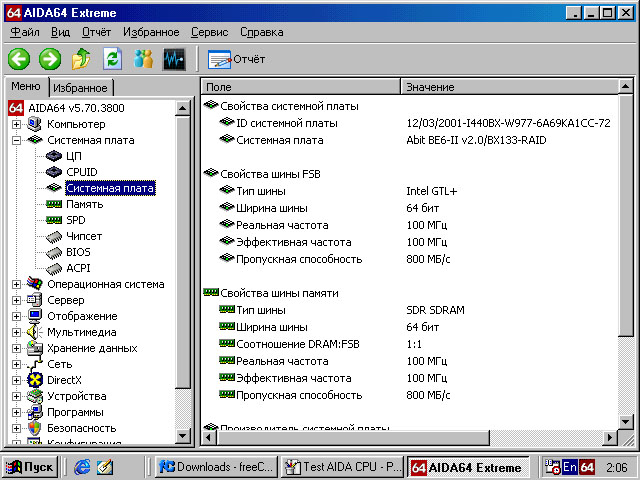Viewport: 640px width, 480px height.
Task: Click the Intel GTL+ value
Action: (431, 191)
